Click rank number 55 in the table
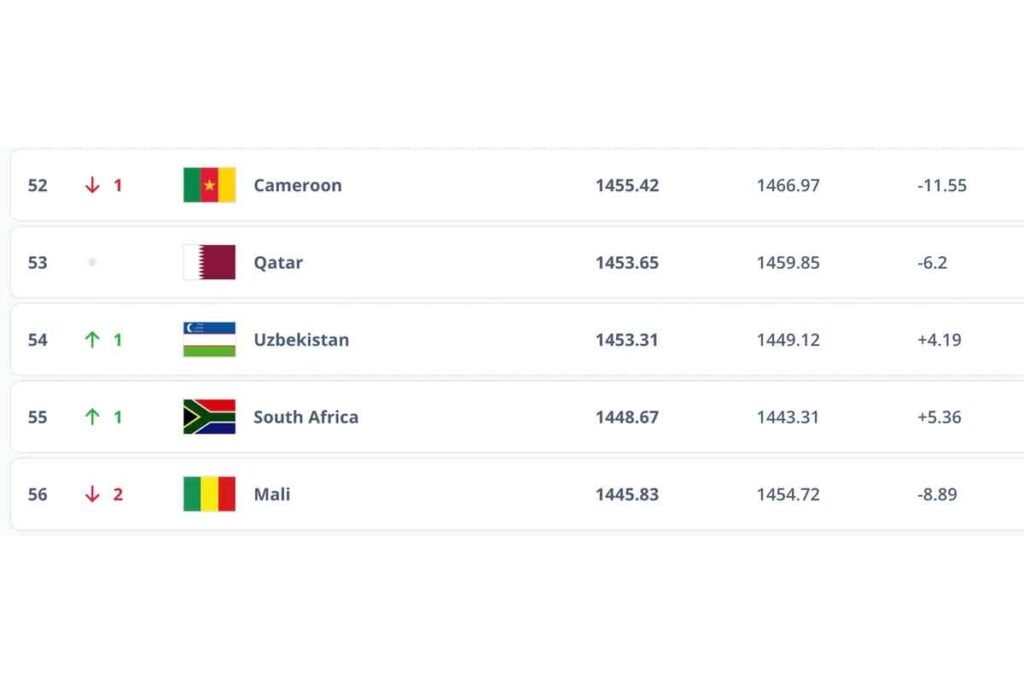This screenshot has width=1024, height=683. click(x=37, y=417)
